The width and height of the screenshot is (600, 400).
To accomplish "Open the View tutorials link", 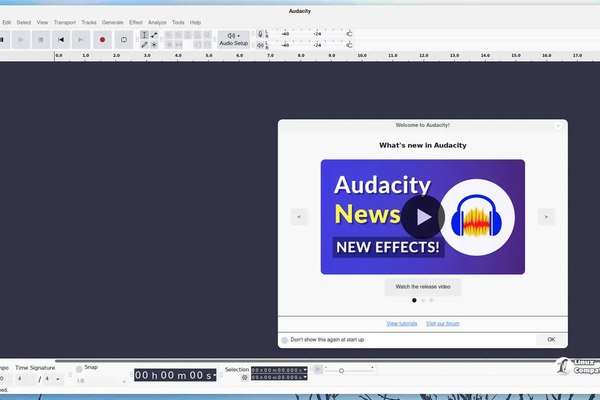I will 402,324.
